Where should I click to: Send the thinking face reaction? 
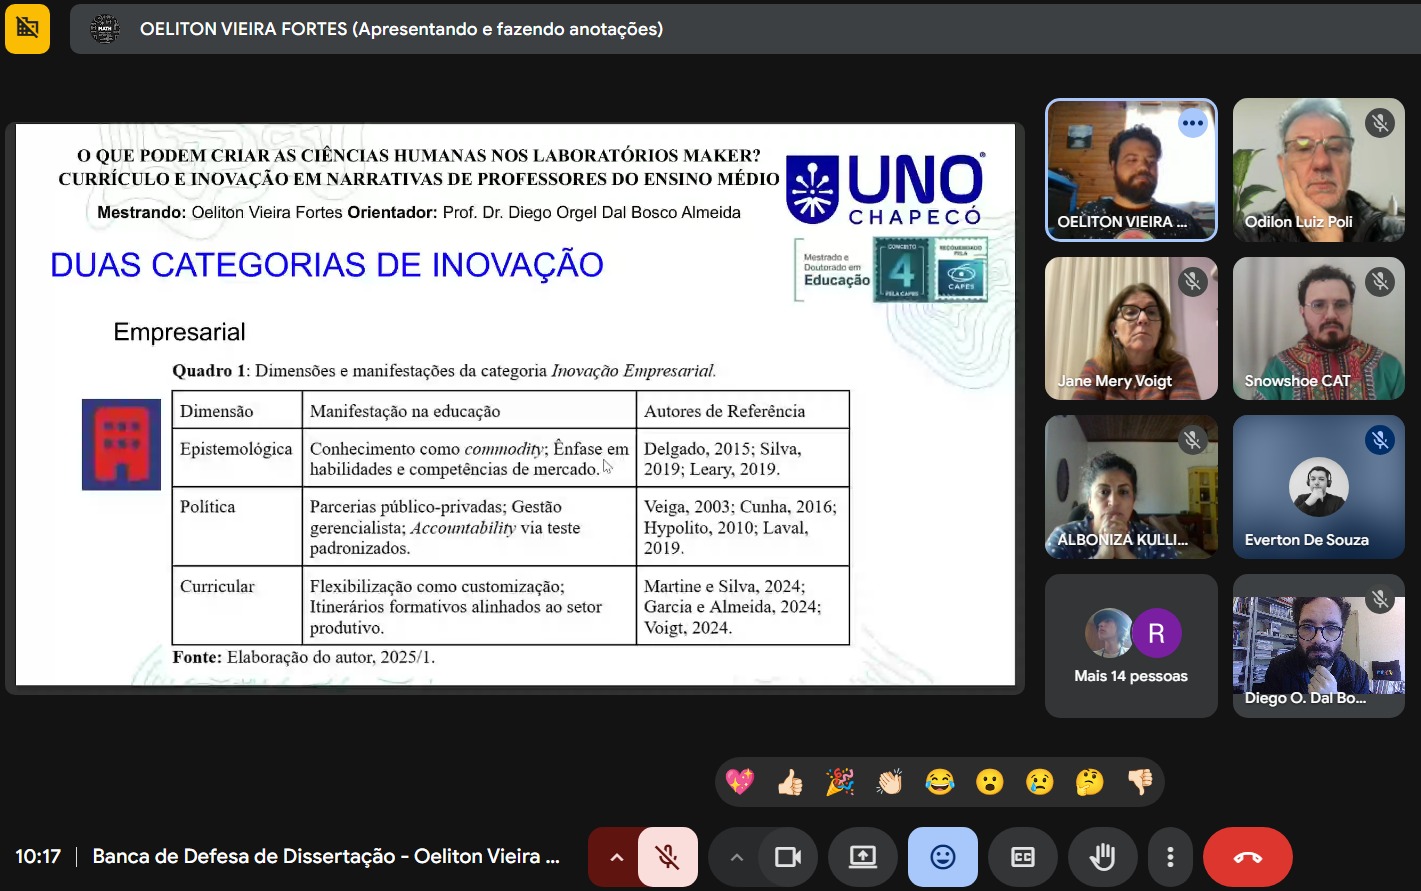1090,782
